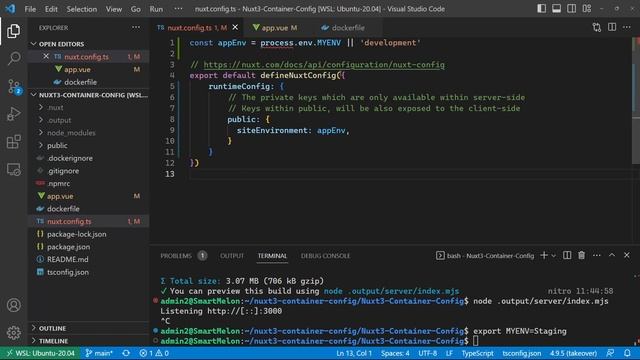Screen dimensions: 640x360
Task: Open the Edit menu
Action: (51, 9)
